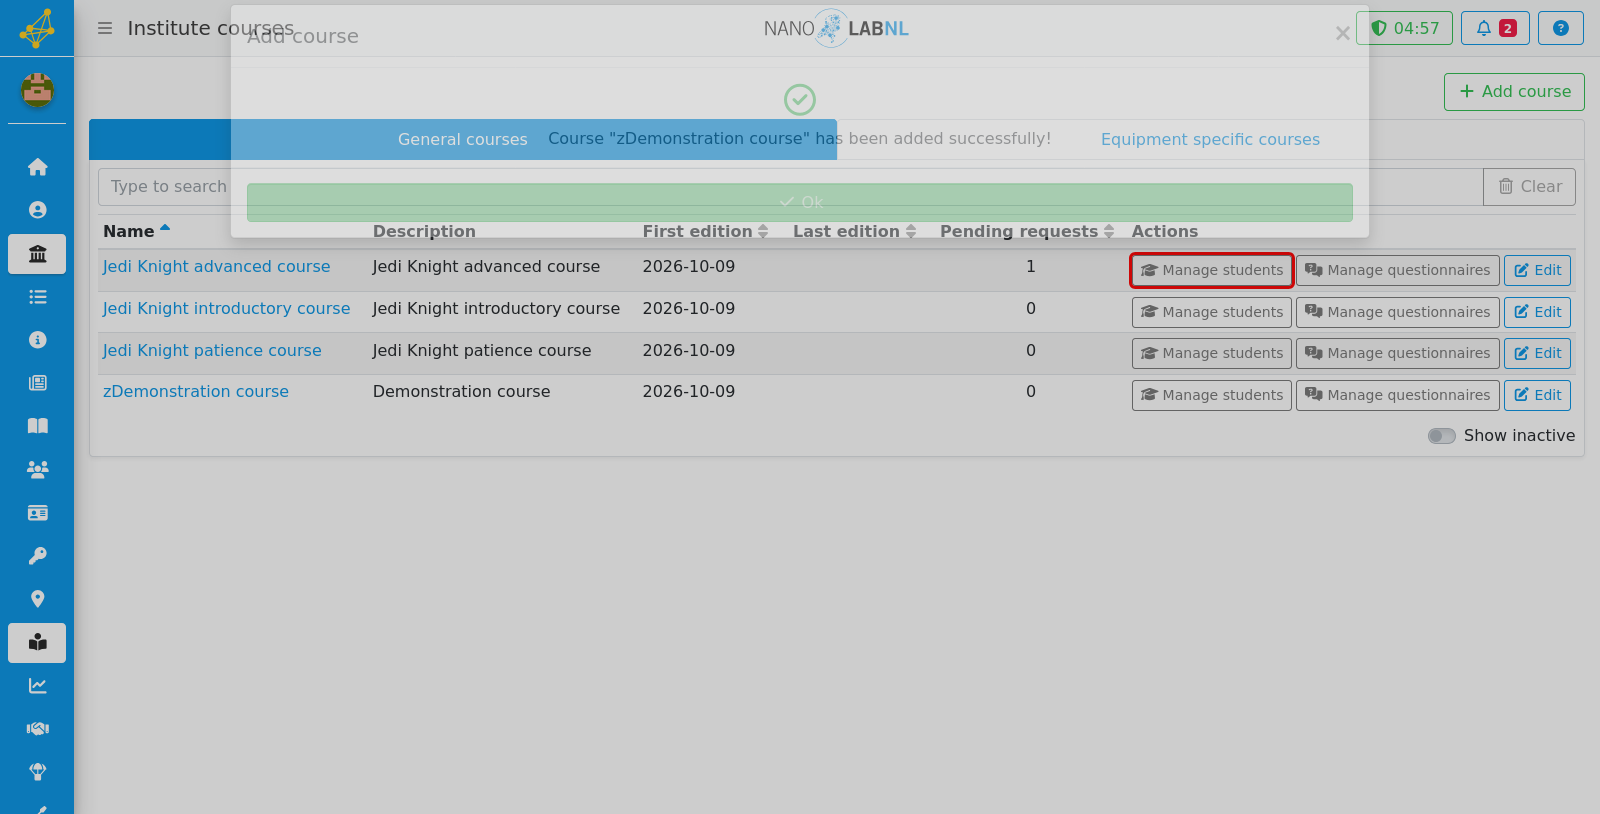Switch to General courses tab

coord(463,140)
